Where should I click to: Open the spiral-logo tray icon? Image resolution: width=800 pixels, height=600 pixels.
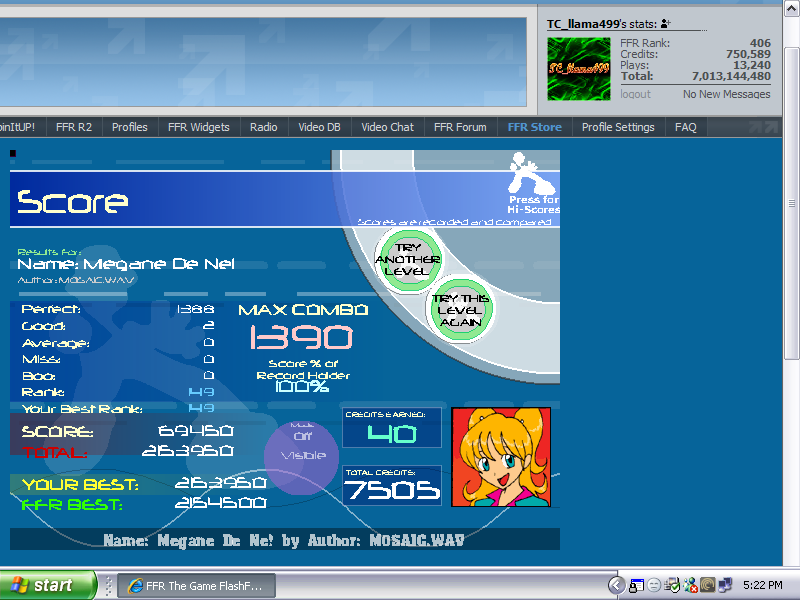708,585
